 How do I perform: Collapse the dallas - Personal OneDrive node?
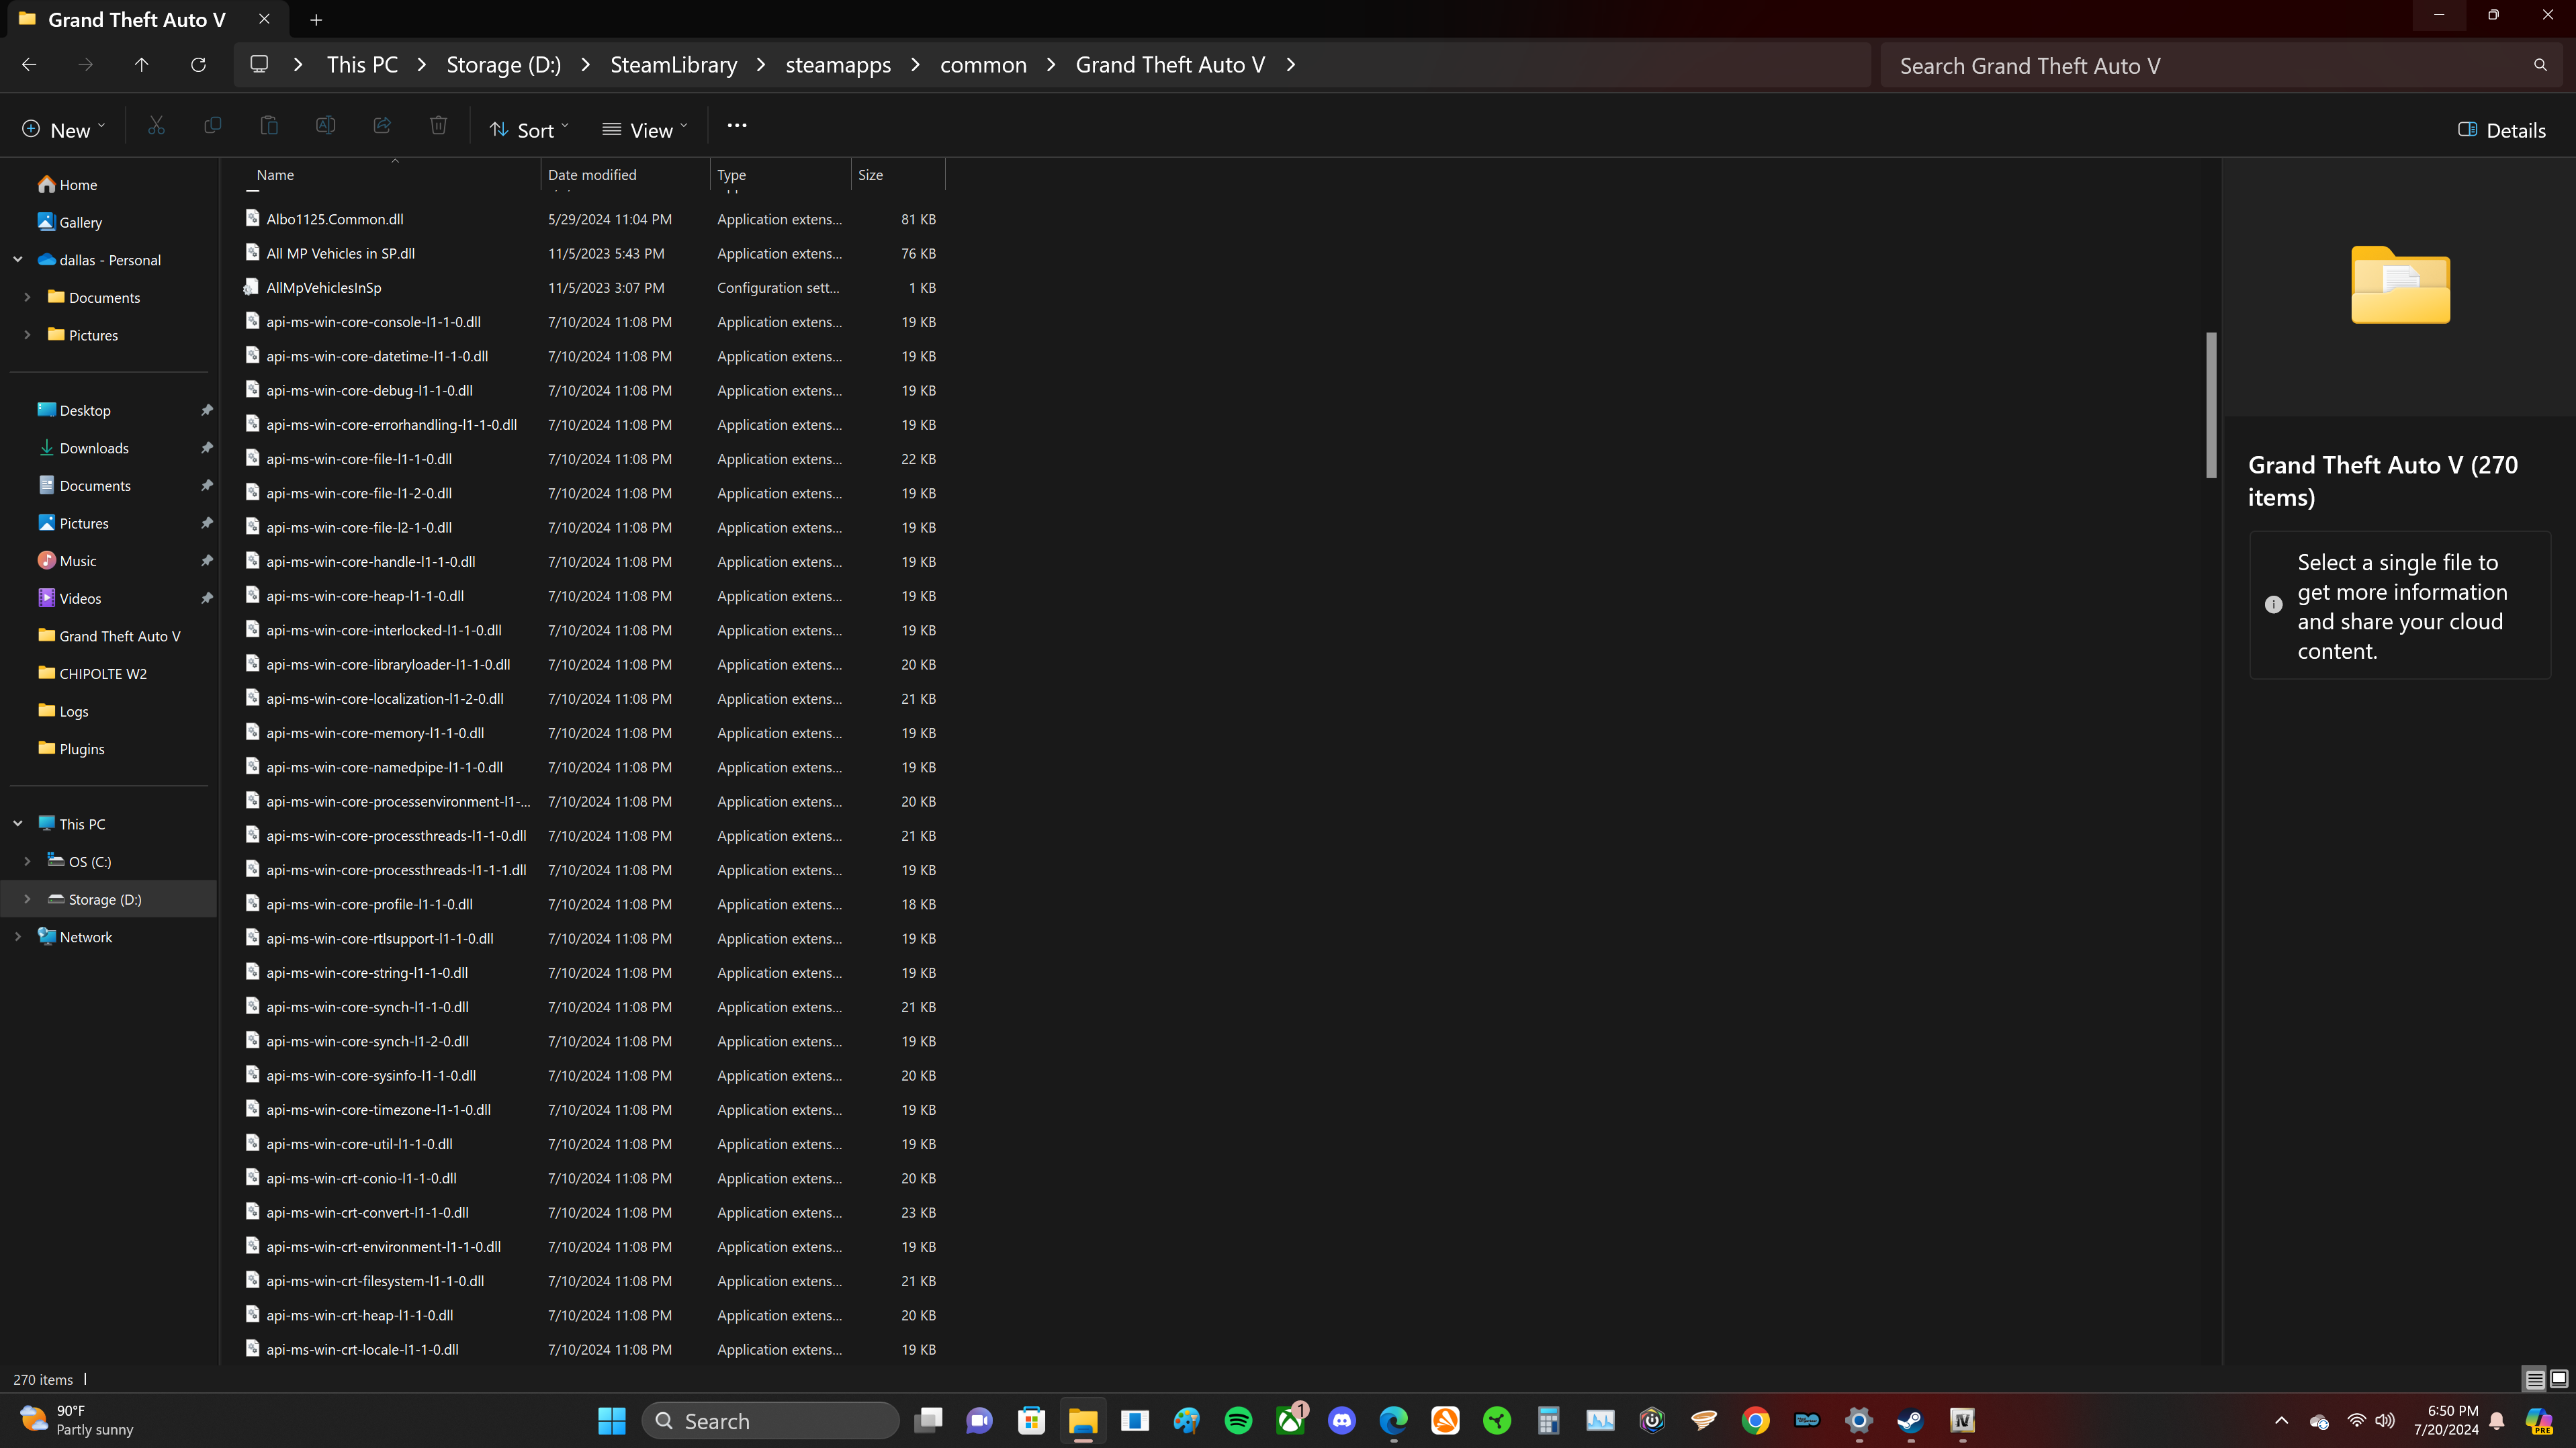tap(17, 260)
